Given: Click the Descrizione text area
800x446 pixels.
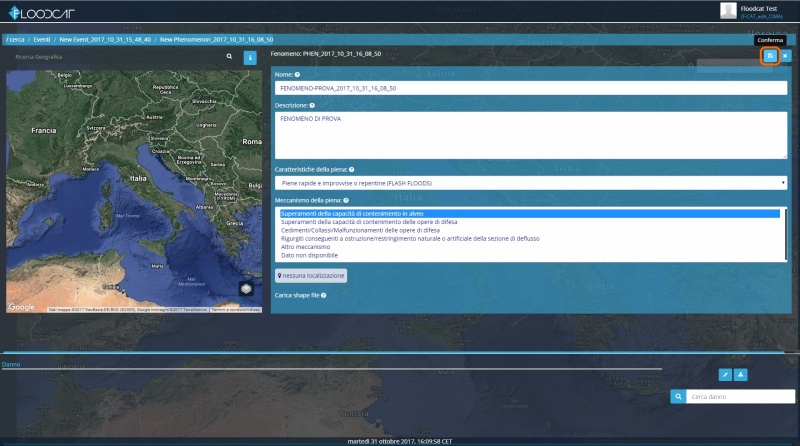Looking at the screenshot, I should pos(531,135).
